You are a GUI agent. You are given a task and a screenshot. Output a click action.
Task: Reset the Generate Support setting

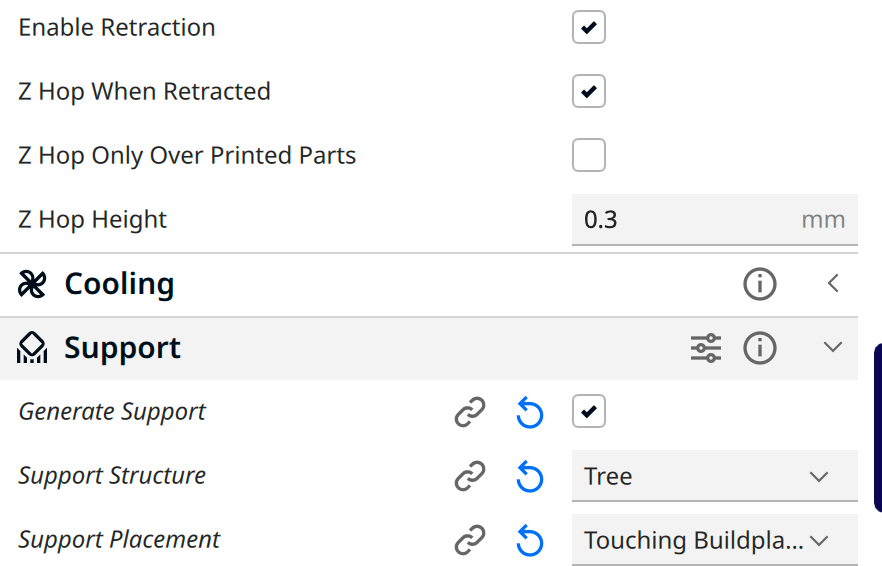tap(529, 412)
